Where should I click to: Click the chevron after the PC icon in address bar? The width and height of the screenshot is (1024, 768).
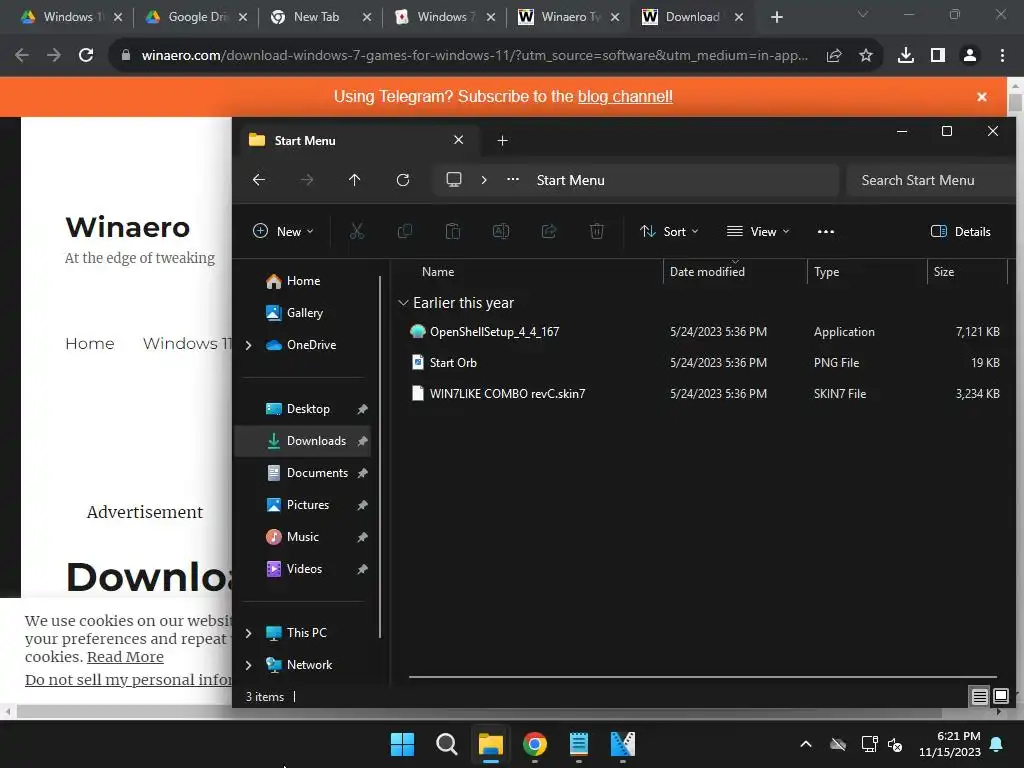pyautogui.click(x=484, y=180)
